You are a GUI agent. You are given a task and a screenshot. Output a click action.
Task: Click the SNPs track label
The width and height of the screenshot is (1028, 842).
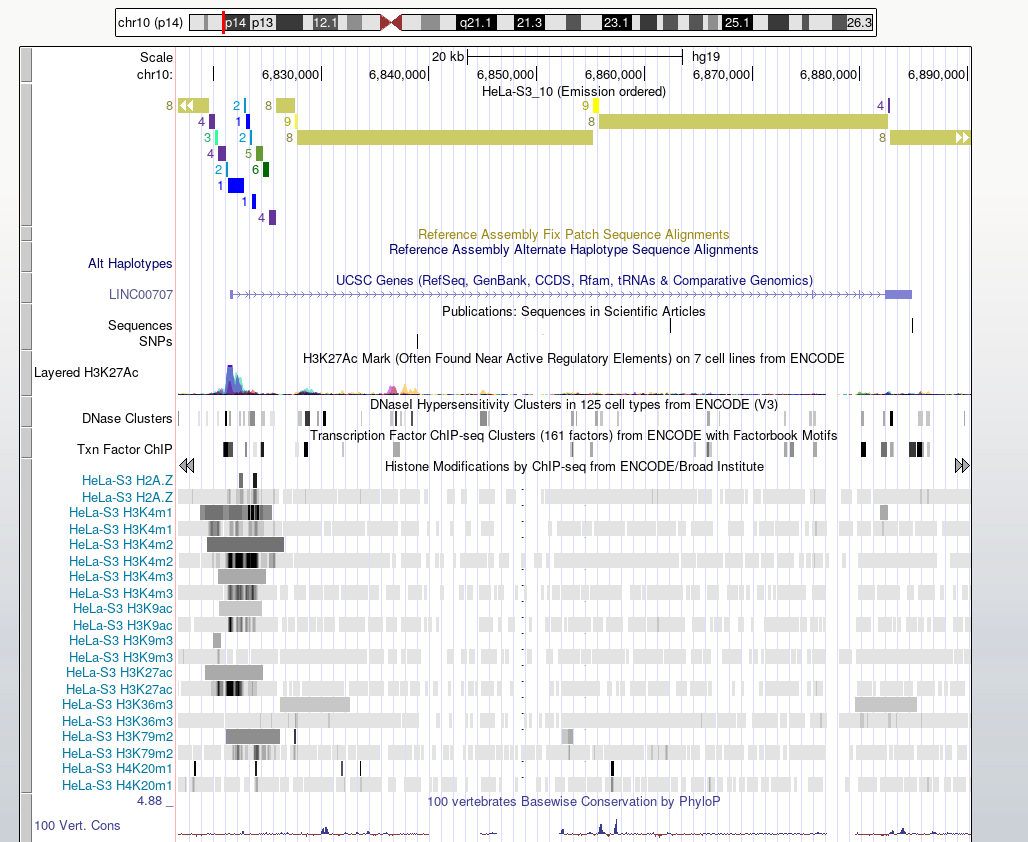click(155, 341)
